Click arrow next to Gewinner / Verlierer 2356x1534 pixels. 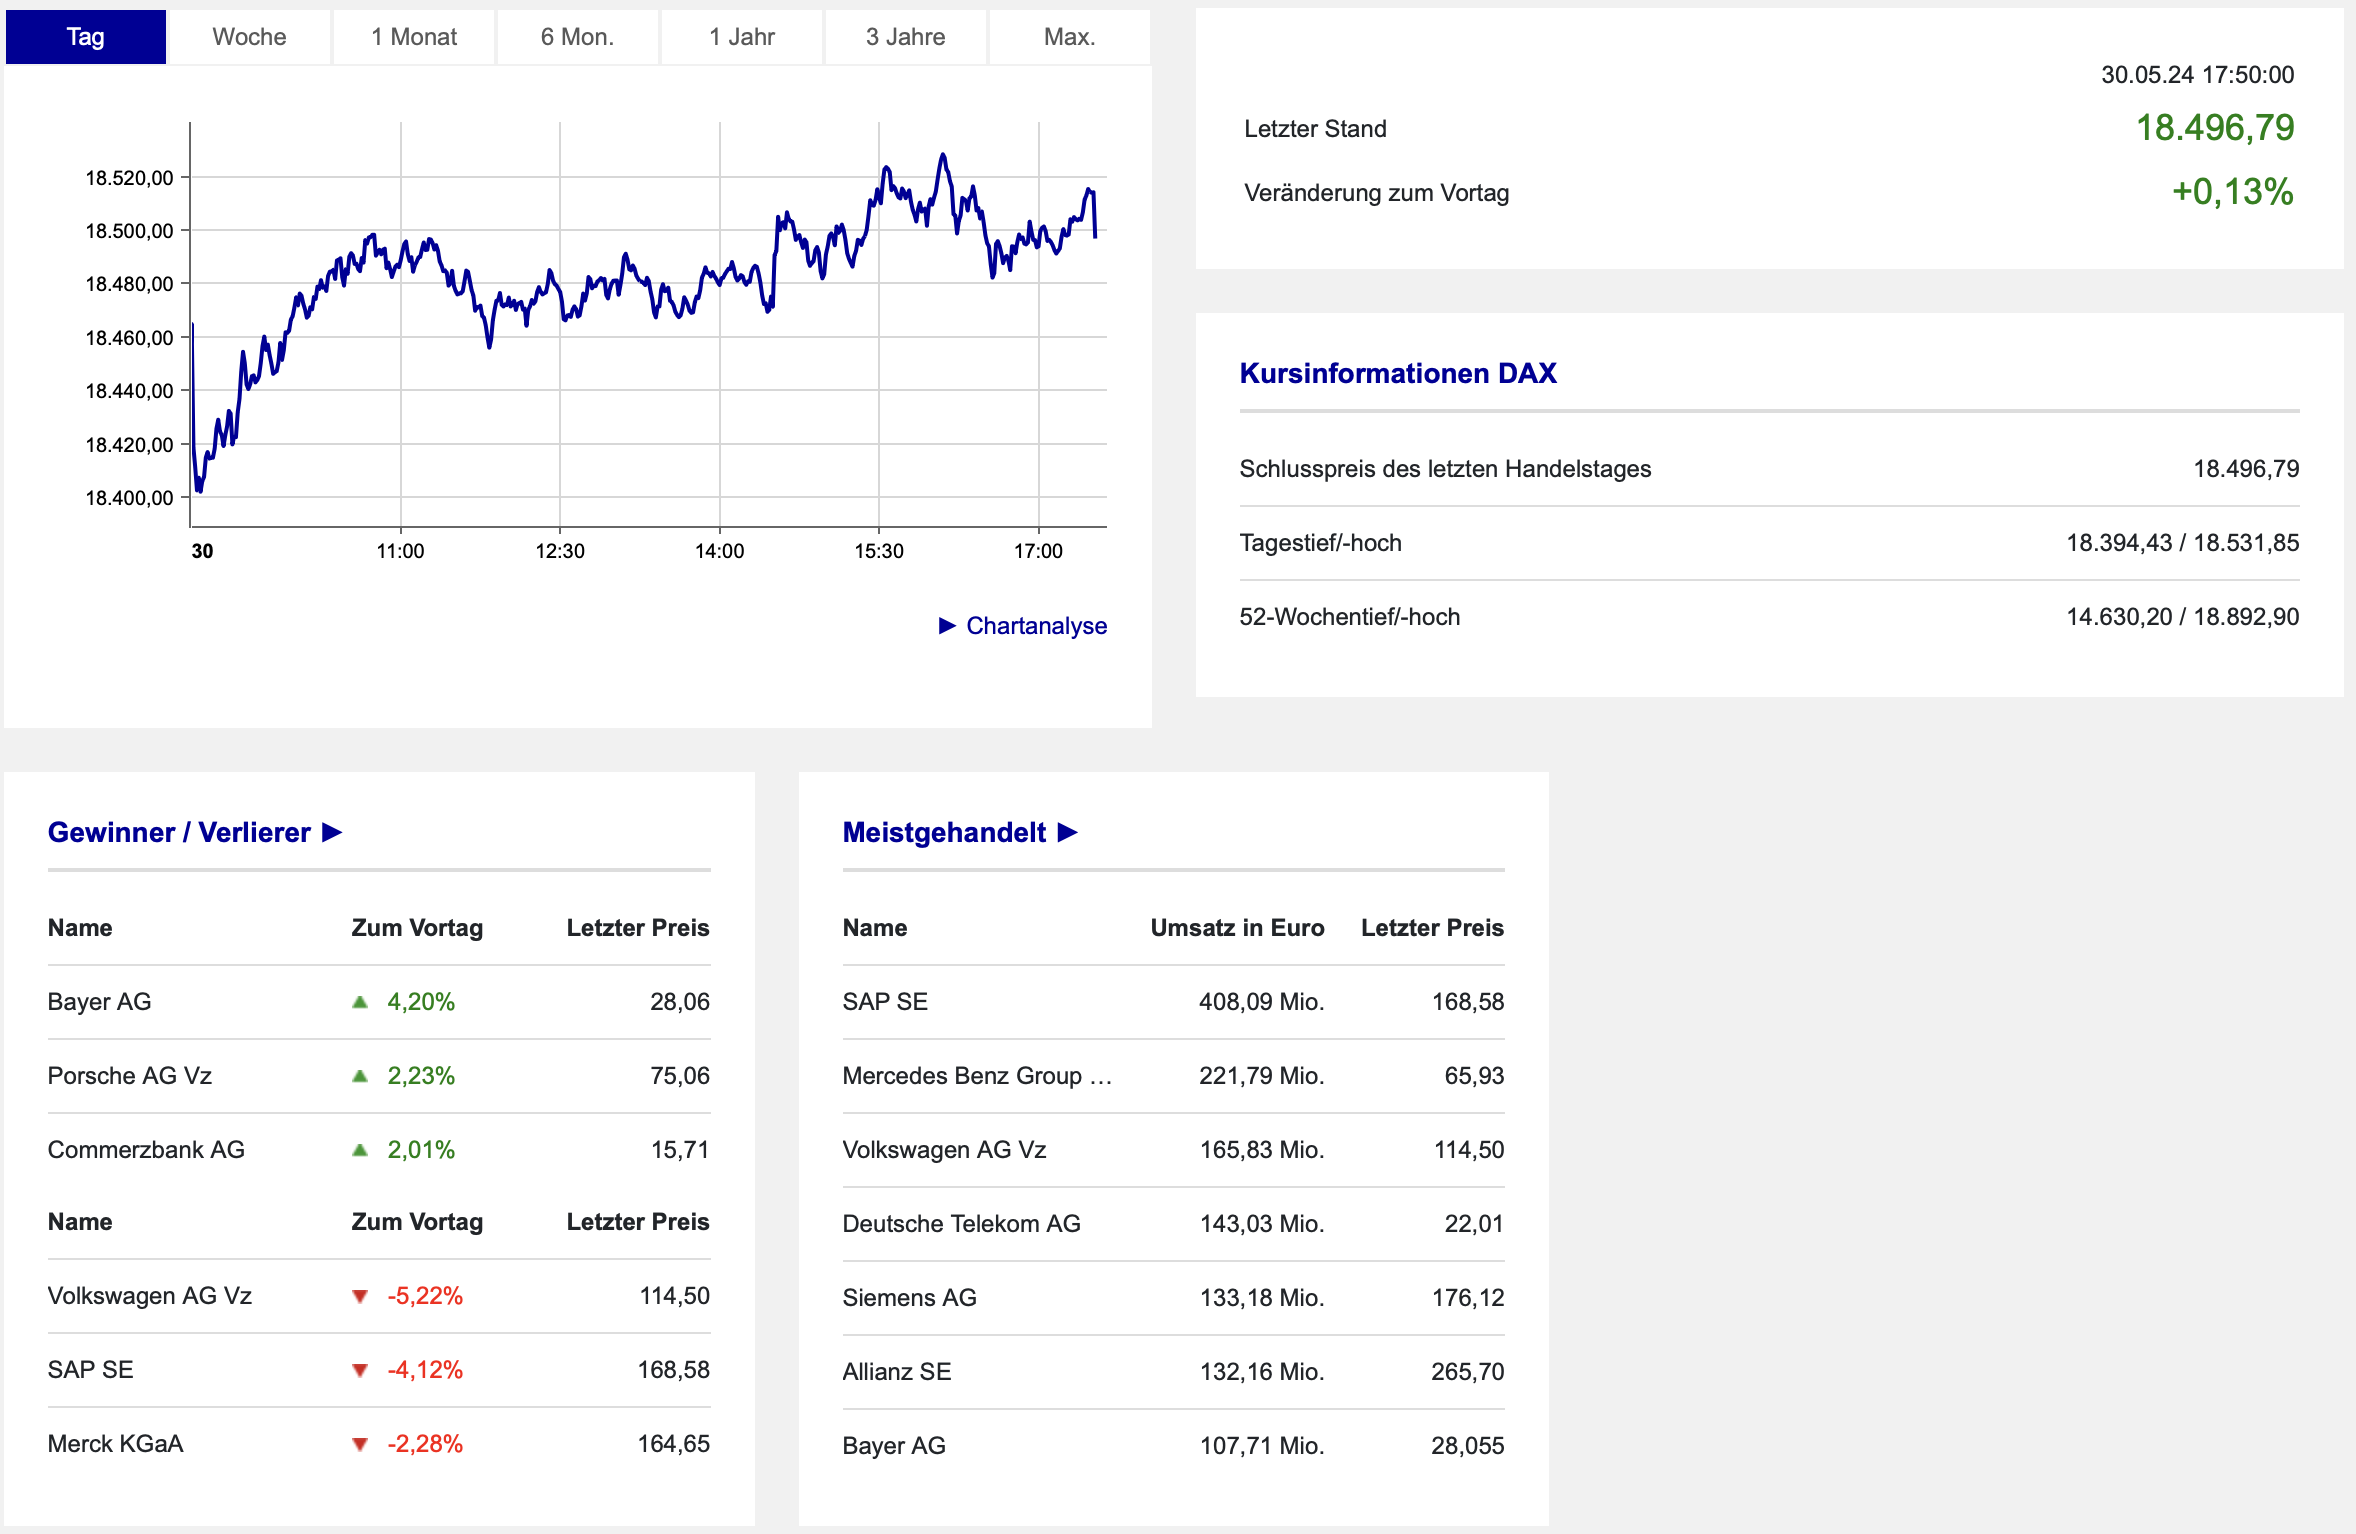[x=332, y=832]
